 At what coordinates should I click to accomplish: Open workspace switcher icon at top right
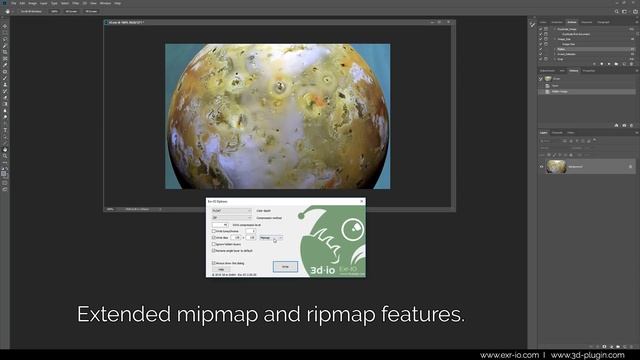pyautogui.click(x=624, y=11)
